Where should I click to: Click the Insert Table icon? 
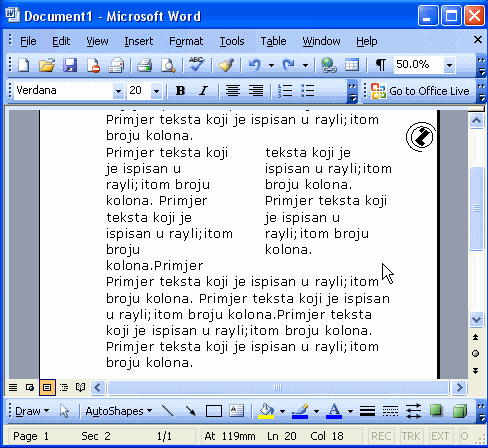(352, 65)
